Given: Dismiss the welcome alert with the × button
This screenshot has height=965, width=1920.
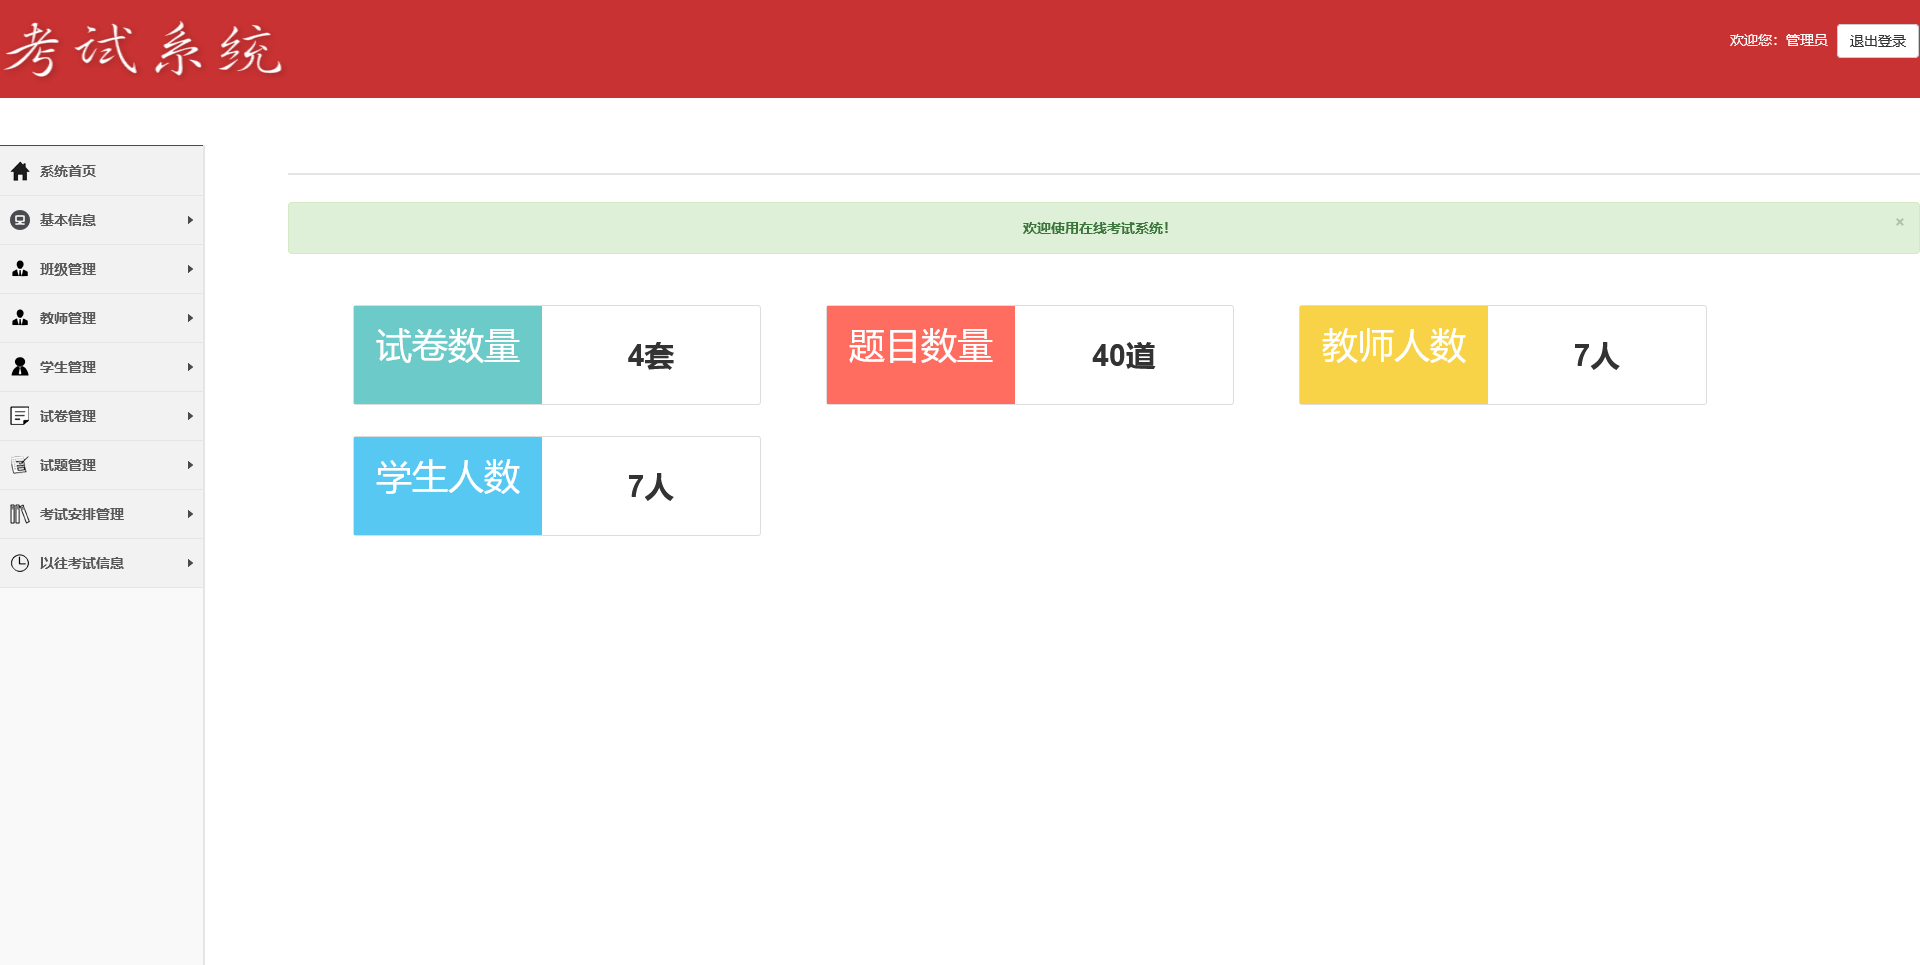Looking at the screenshot, I should coord(1898,221).
